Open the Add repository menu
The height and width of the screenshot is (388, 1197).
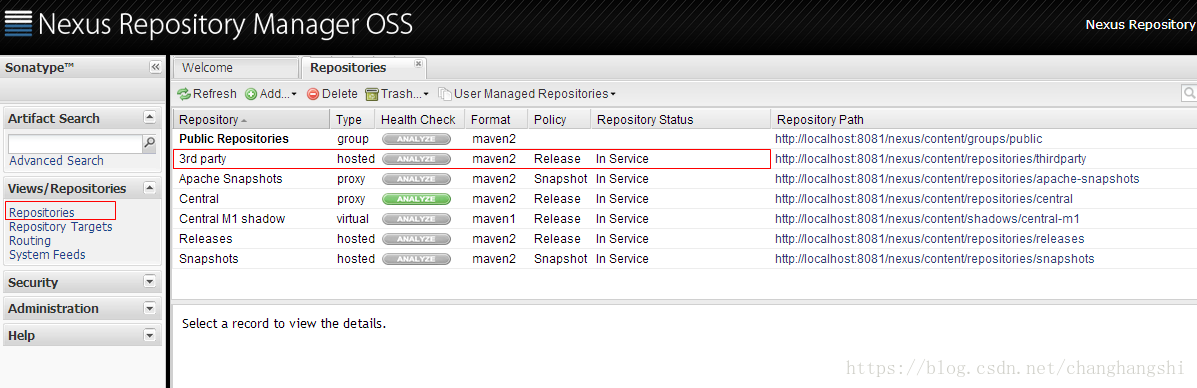click(x=271, y=94)
